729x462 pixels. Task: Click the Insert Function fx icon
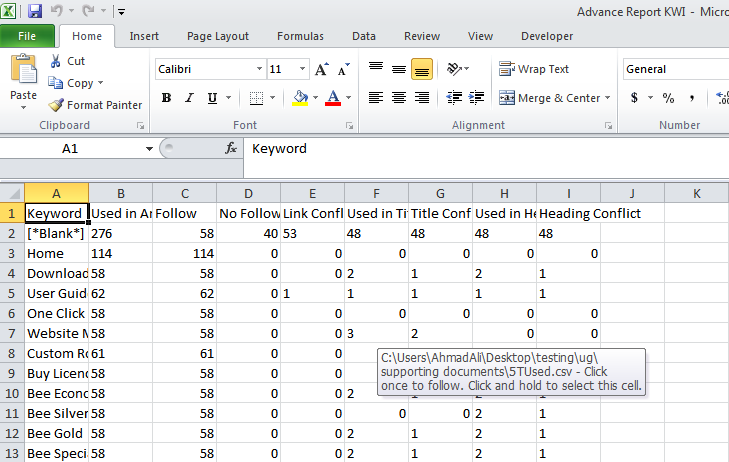tap(231, 148)
